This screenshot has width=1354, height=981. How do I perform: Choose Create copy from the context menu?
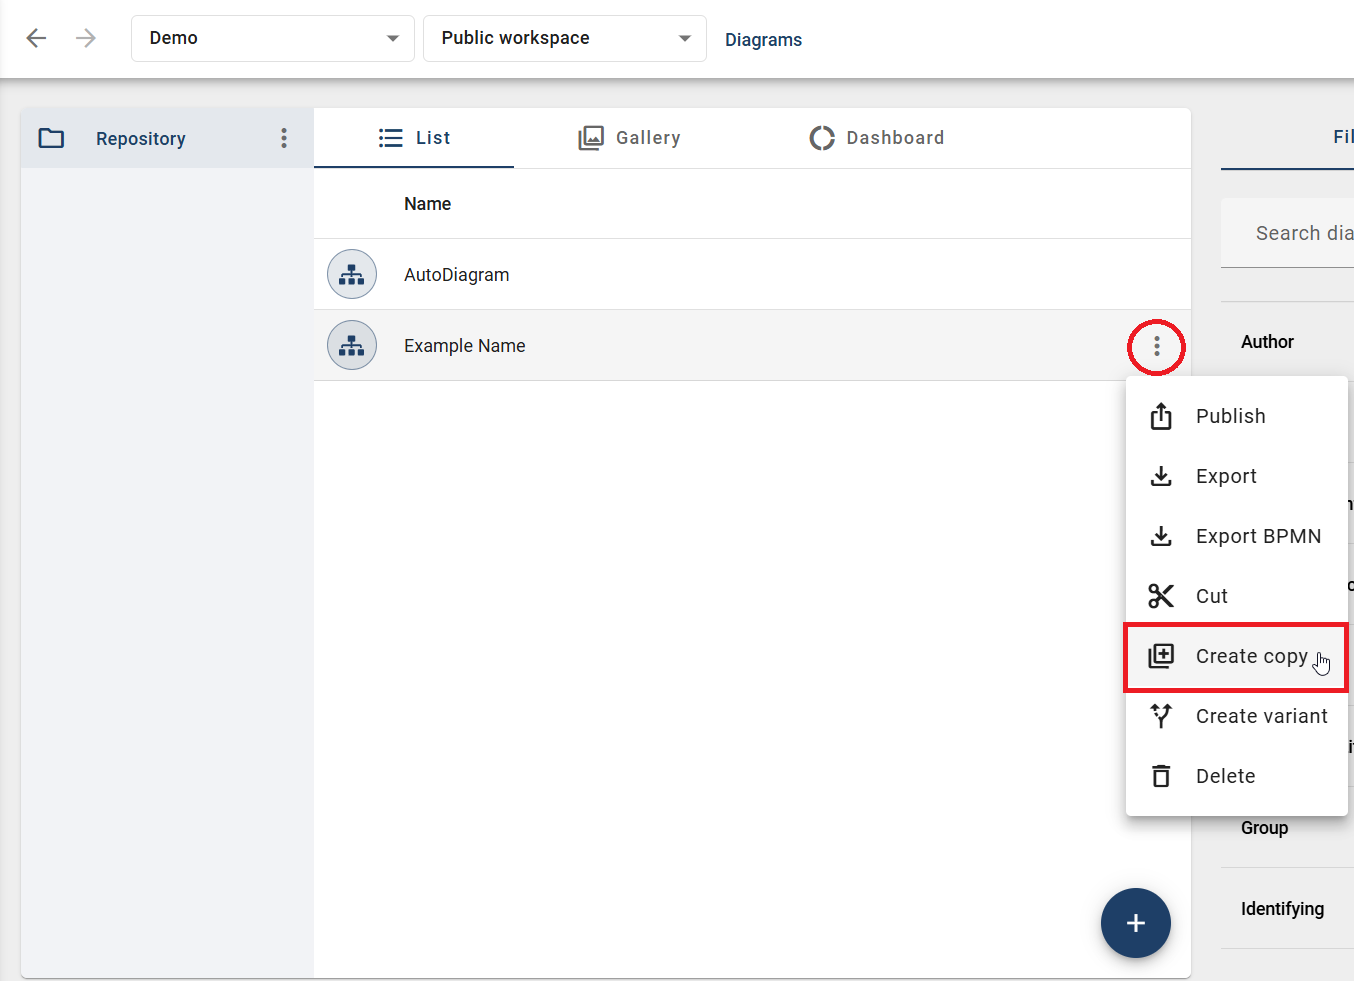1252,656
